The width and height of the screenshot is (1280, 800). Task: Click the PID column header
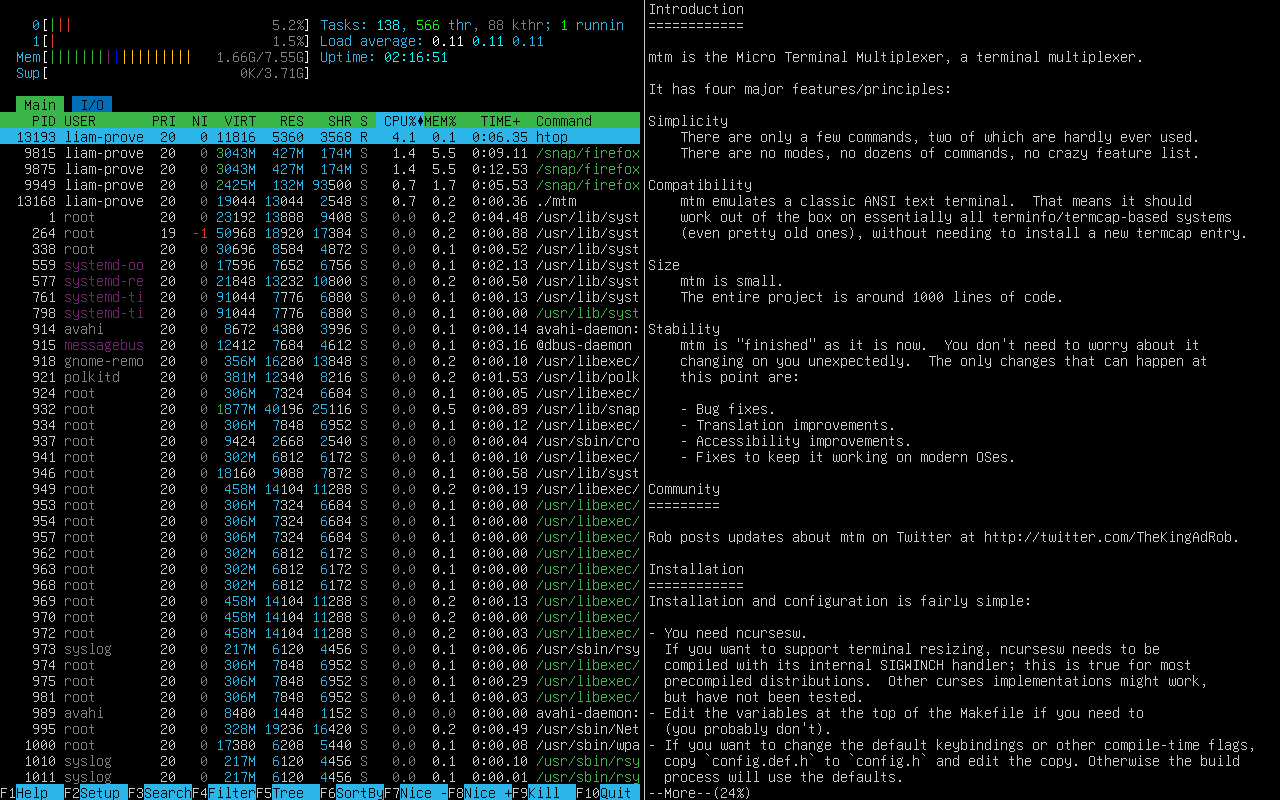coord(43,121)
